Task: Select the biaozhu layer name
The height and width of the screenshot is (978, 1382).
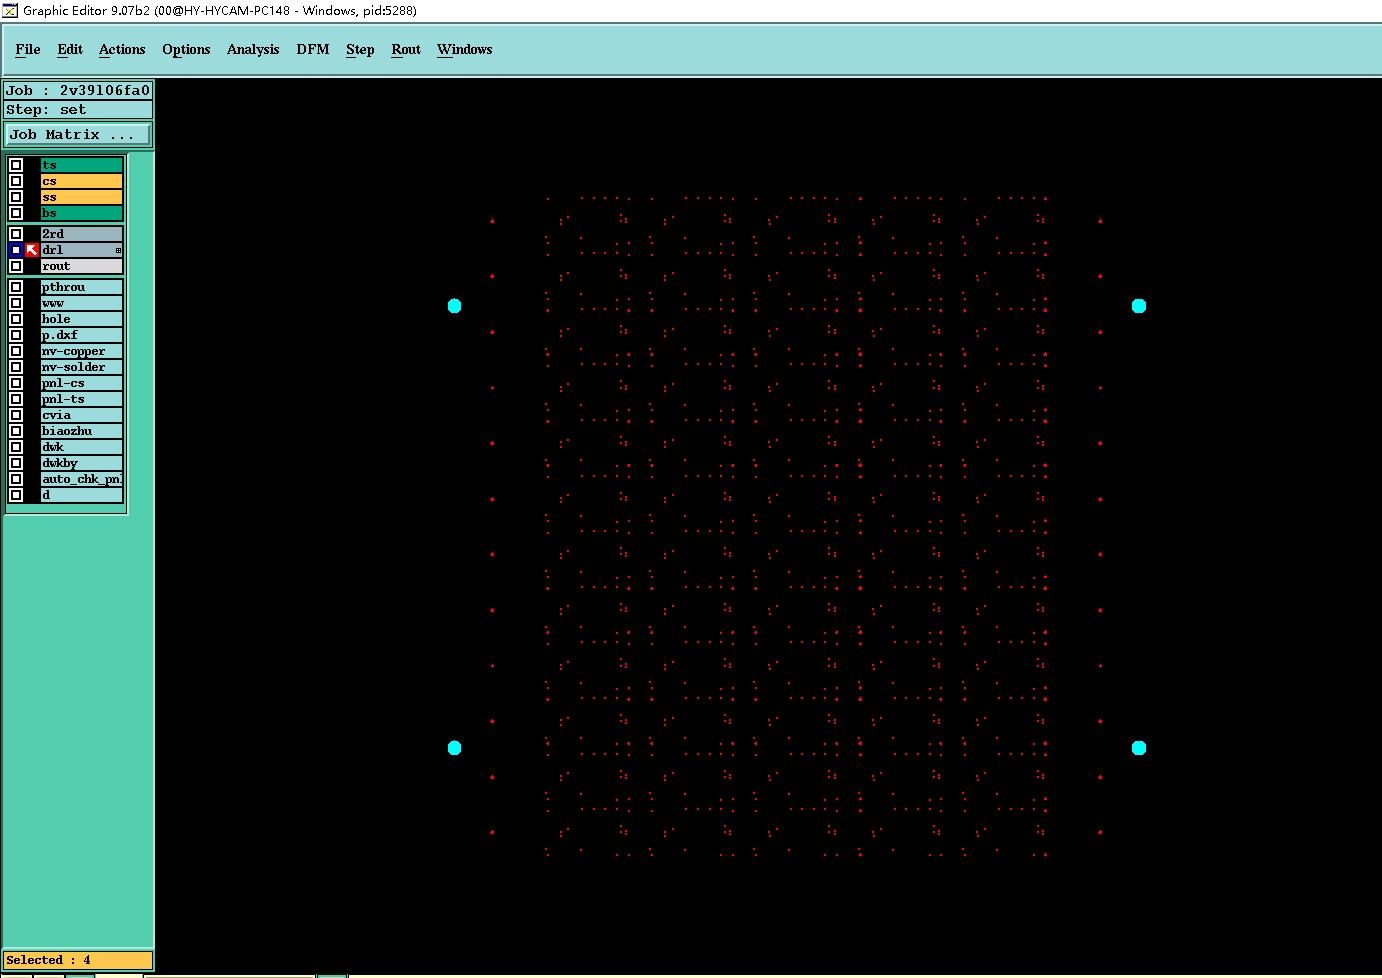Action: coord(82,431)
